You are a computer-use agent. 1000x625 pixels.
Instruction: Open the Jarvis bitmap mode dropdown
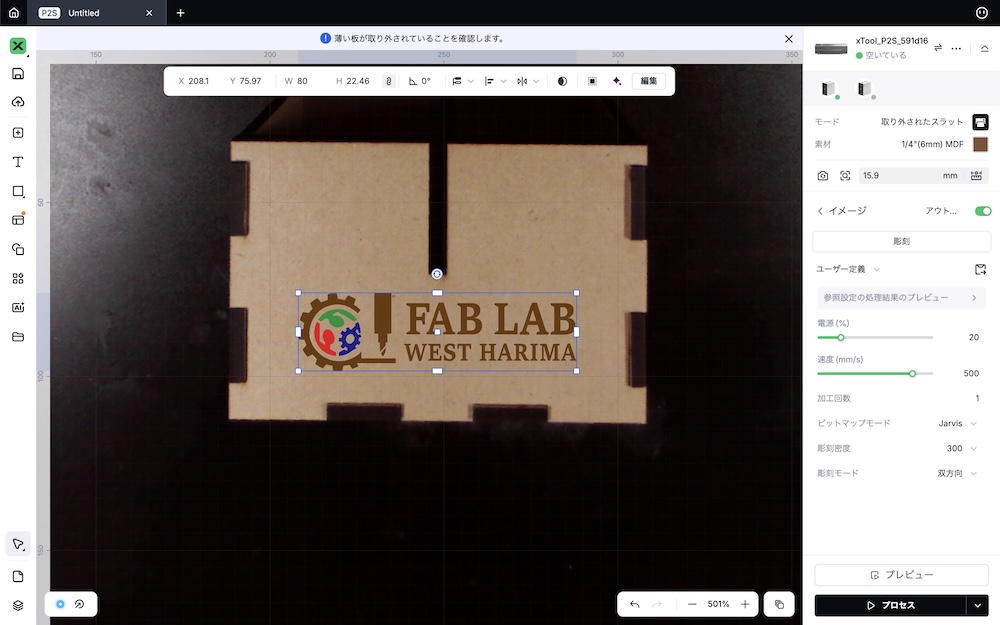957,423
